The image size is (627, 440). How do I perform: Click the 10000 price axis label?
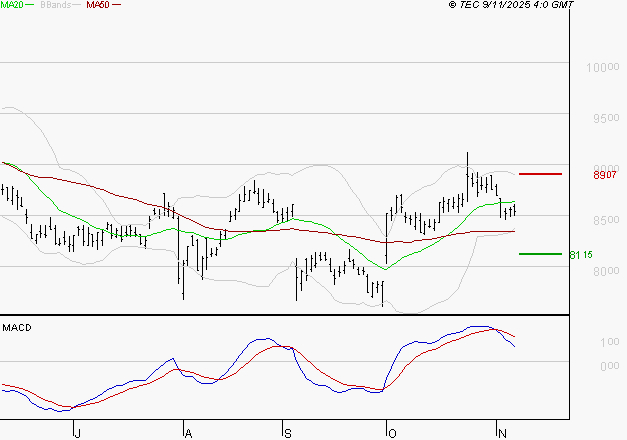point(603,67)
